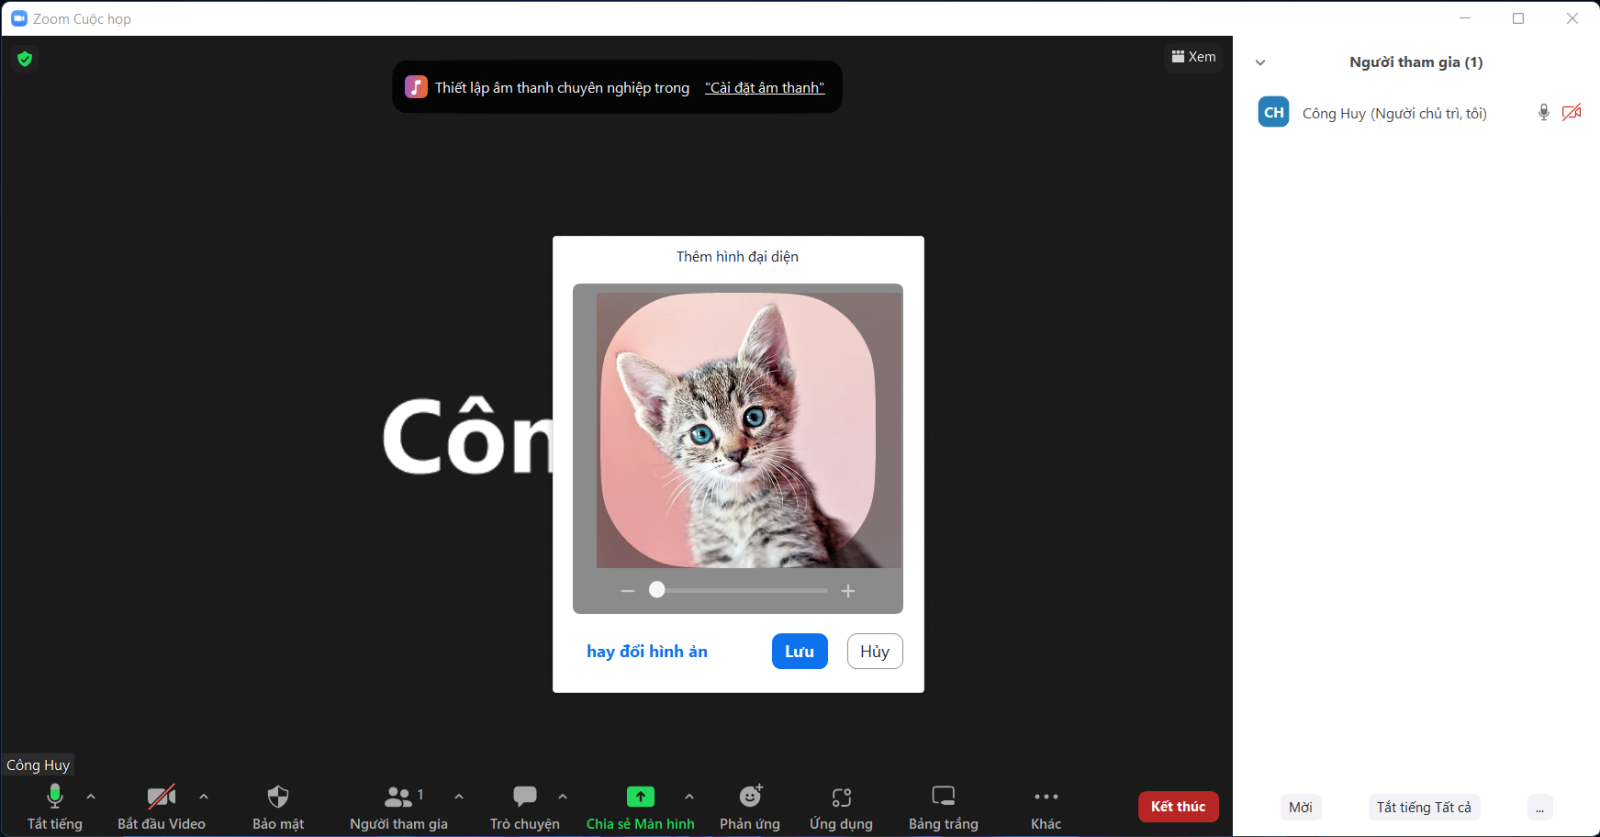Open Trò chuyện chat icon
This screenshot has height=837, width=1600.
525,796
